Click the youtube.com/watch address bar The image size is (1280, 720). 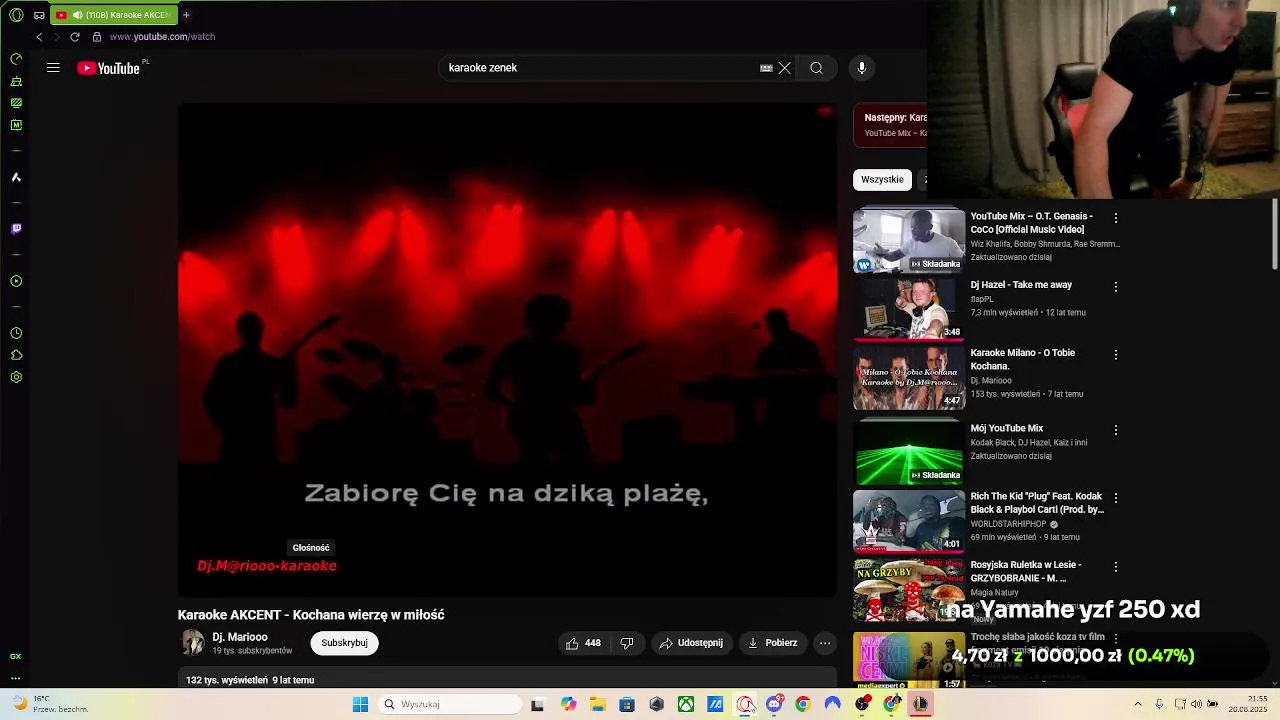click(x=162, y=37)
